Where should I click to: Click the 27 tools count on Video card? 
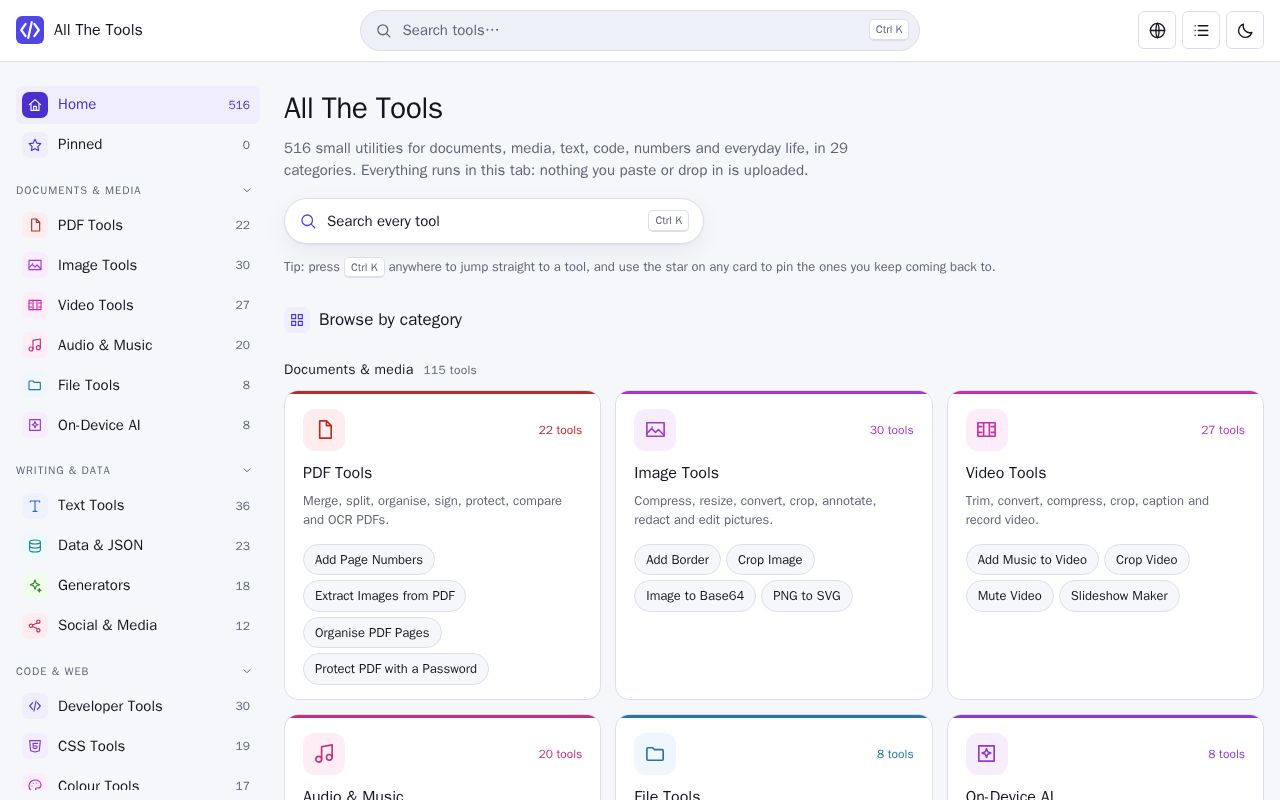click(x=1223, y=430)
